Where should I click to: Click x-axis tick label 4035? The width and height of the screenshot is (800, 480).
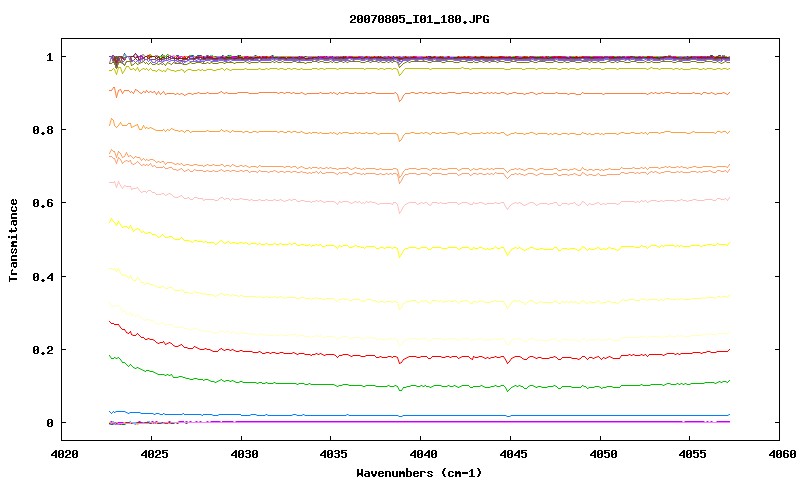pos(334,454)
